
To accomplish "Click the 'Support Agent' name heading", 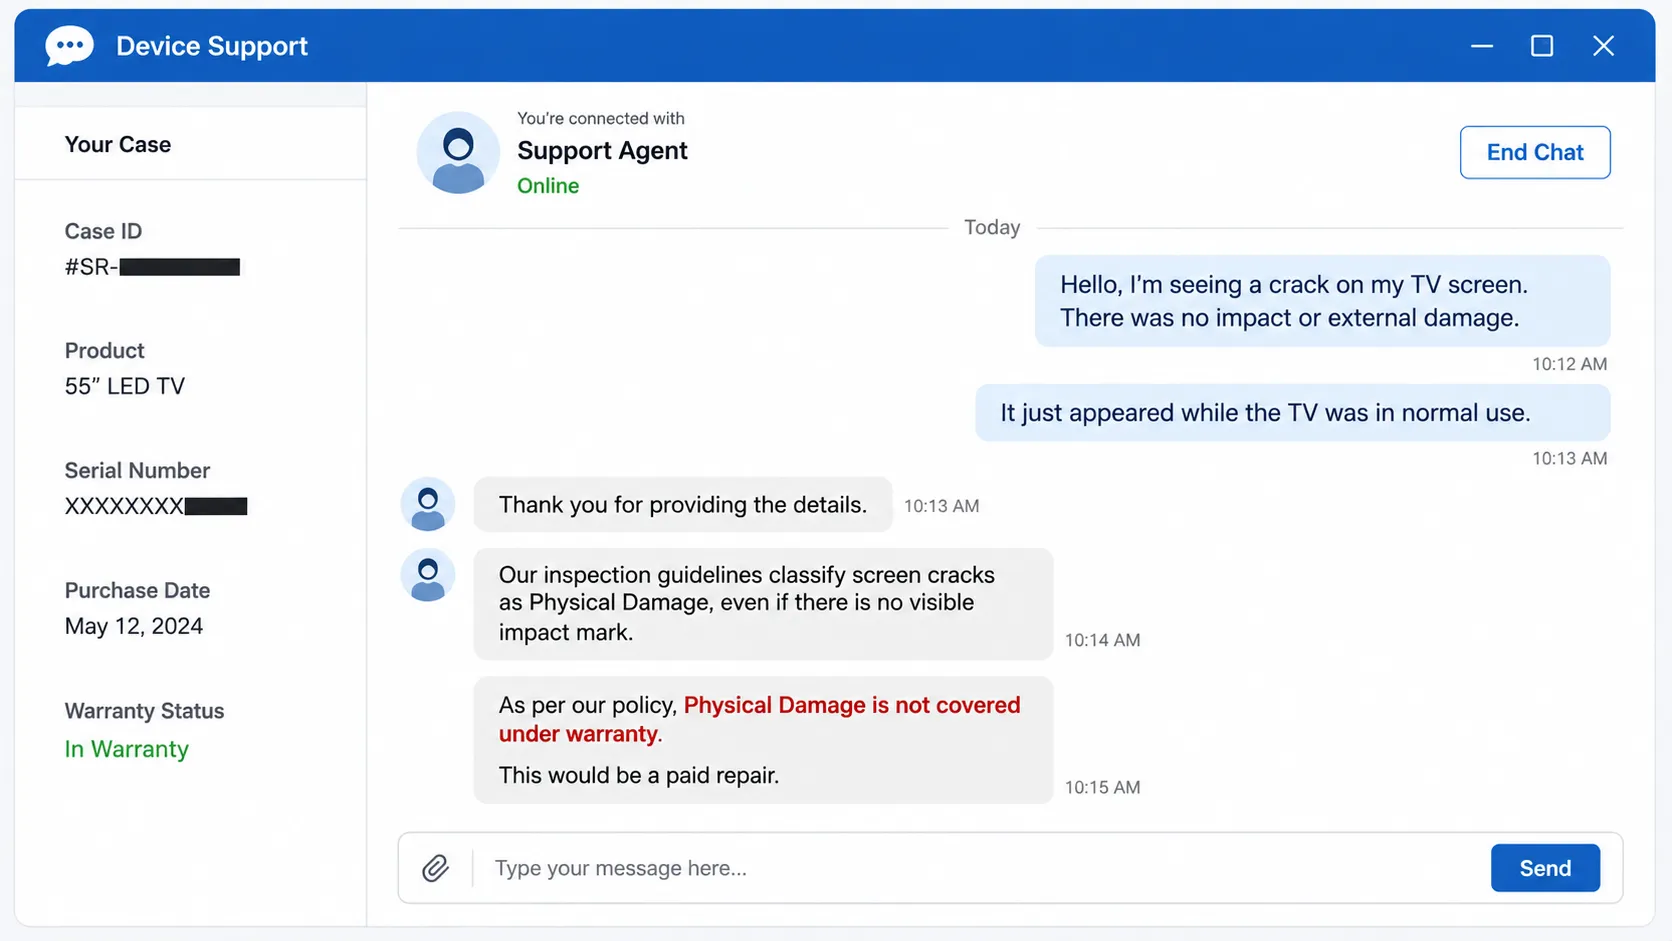I will (x=602, y=150).
